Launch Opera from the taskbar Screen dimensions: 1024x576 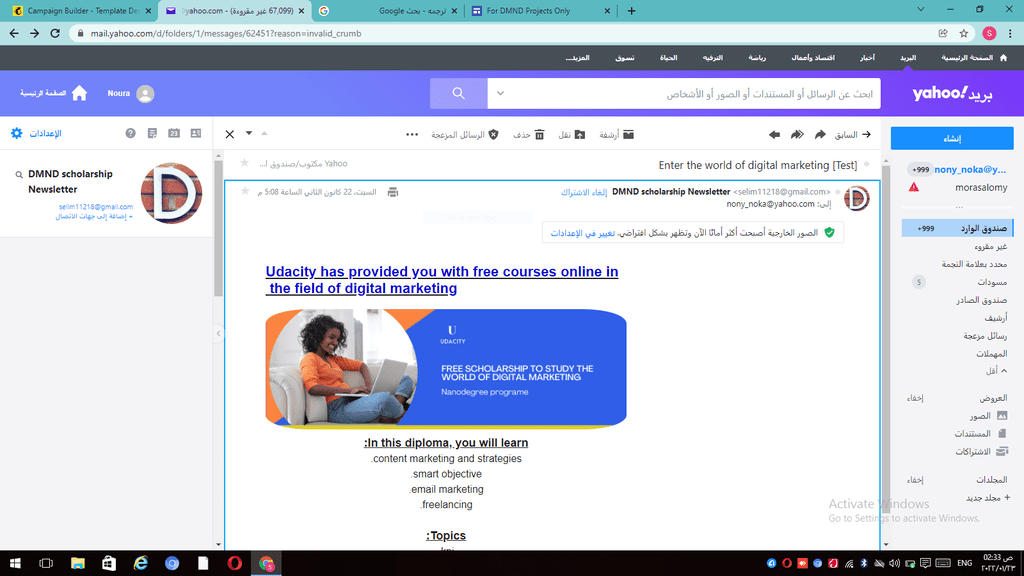[234, 563]
